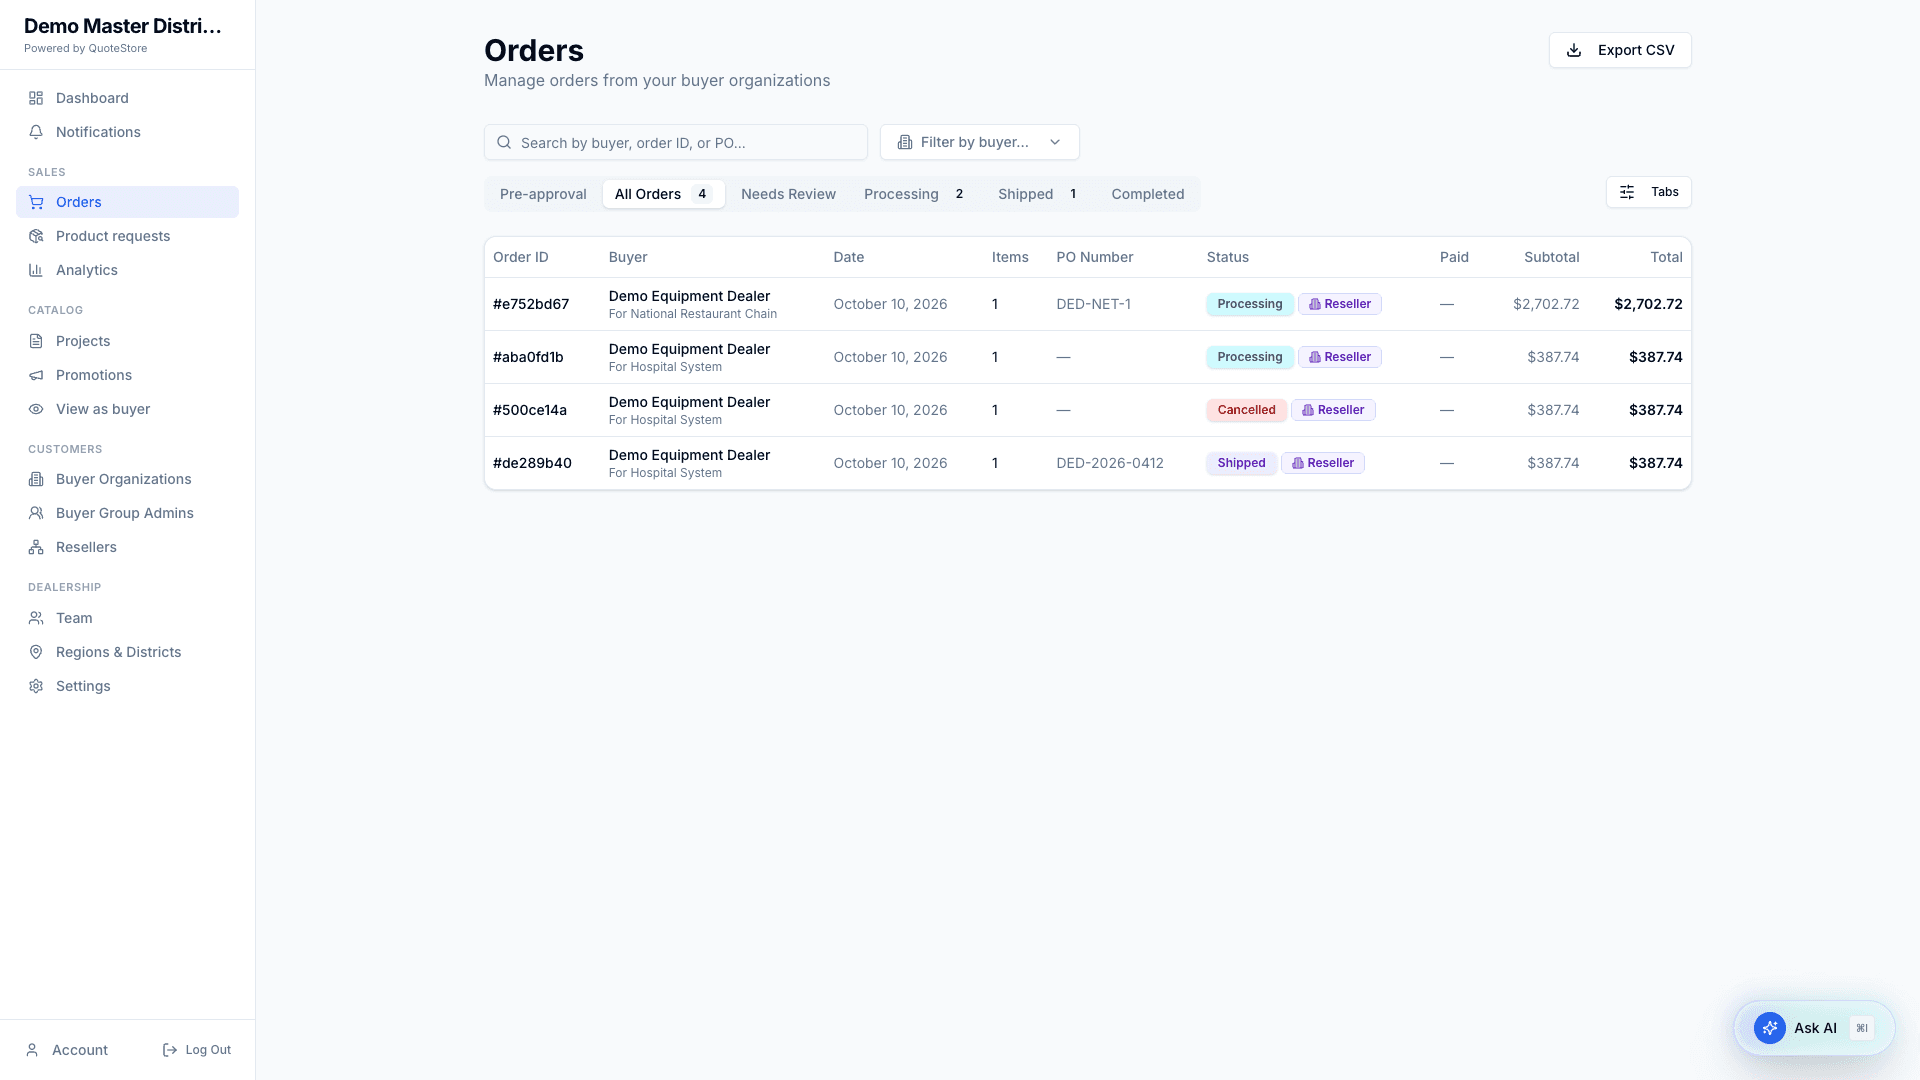Image resolution: width=1920 pixels, height=1080 pixels.
Task: Click the Resellers network icon
Action: (x=36, y=547)
